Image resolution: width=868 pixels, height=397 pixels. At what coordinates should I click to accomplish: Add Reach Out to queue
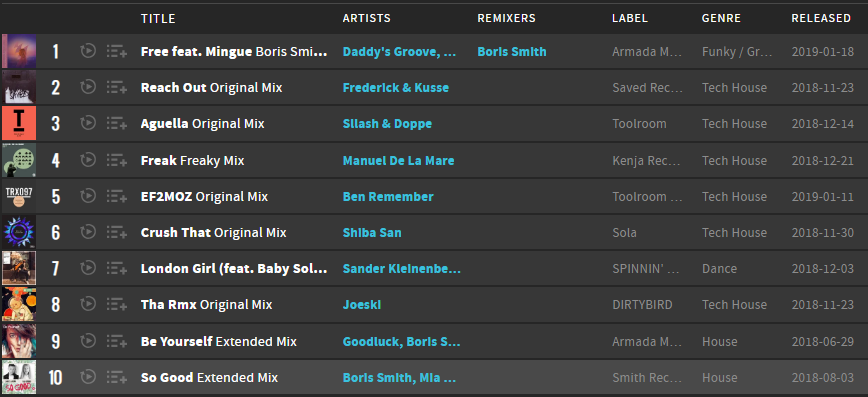(x=117, y=87)
